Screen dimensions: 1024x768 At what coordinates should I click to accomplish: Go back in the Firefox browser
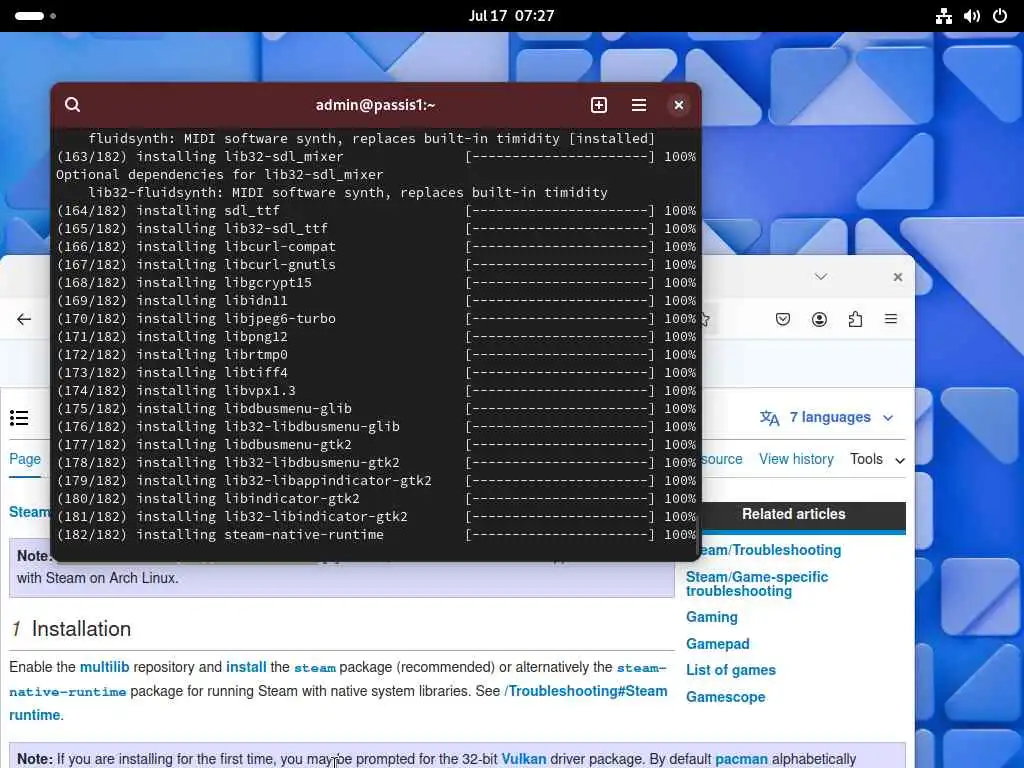[24, 319]
